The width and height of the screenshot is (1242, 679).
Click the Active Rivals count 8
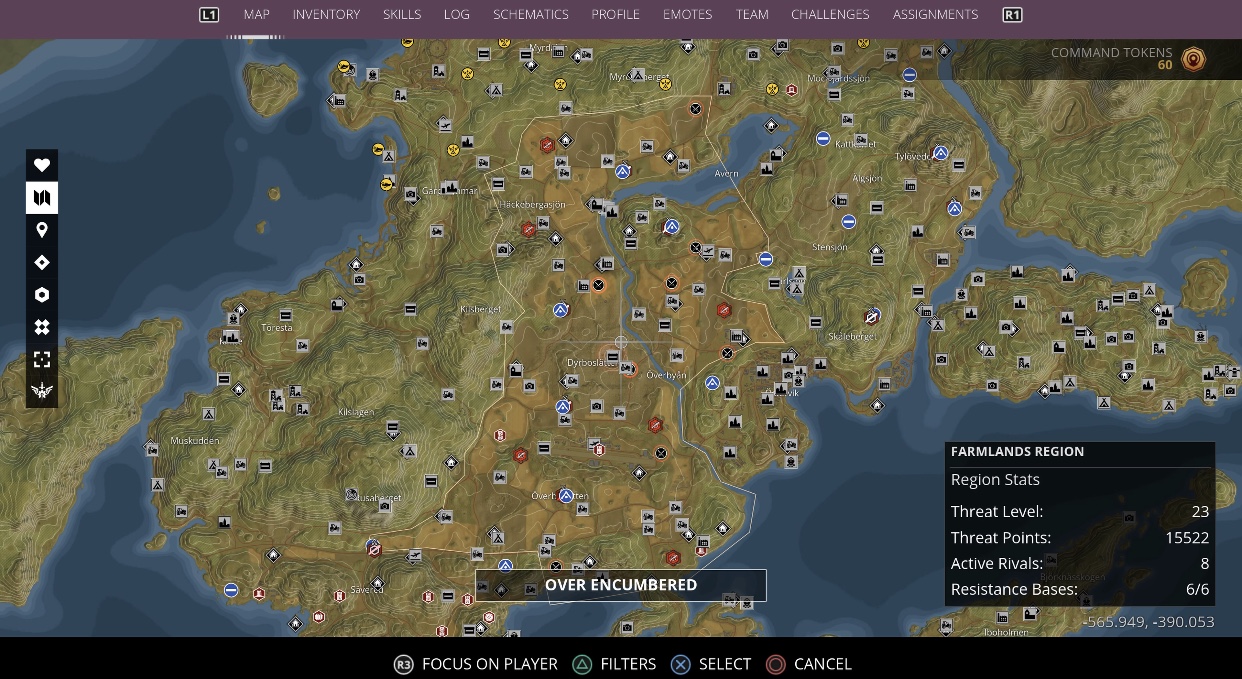pyautogui.click(x=1205, y=564)
